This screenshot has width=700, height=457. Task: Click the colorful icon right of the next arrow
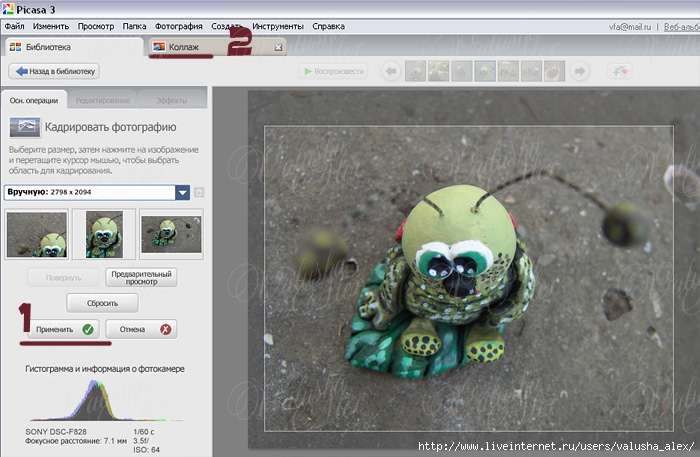click(620, 71)
